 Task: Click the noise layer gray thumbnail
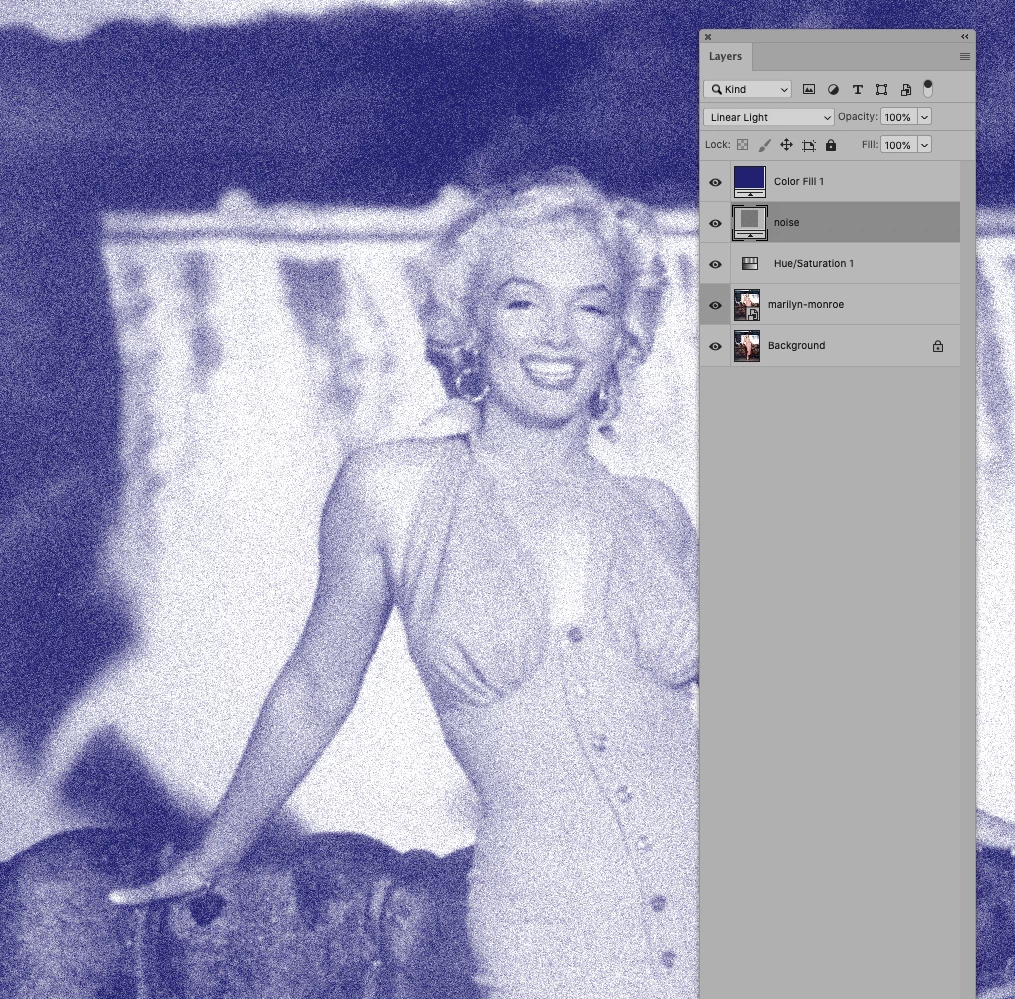coord(750,223)
